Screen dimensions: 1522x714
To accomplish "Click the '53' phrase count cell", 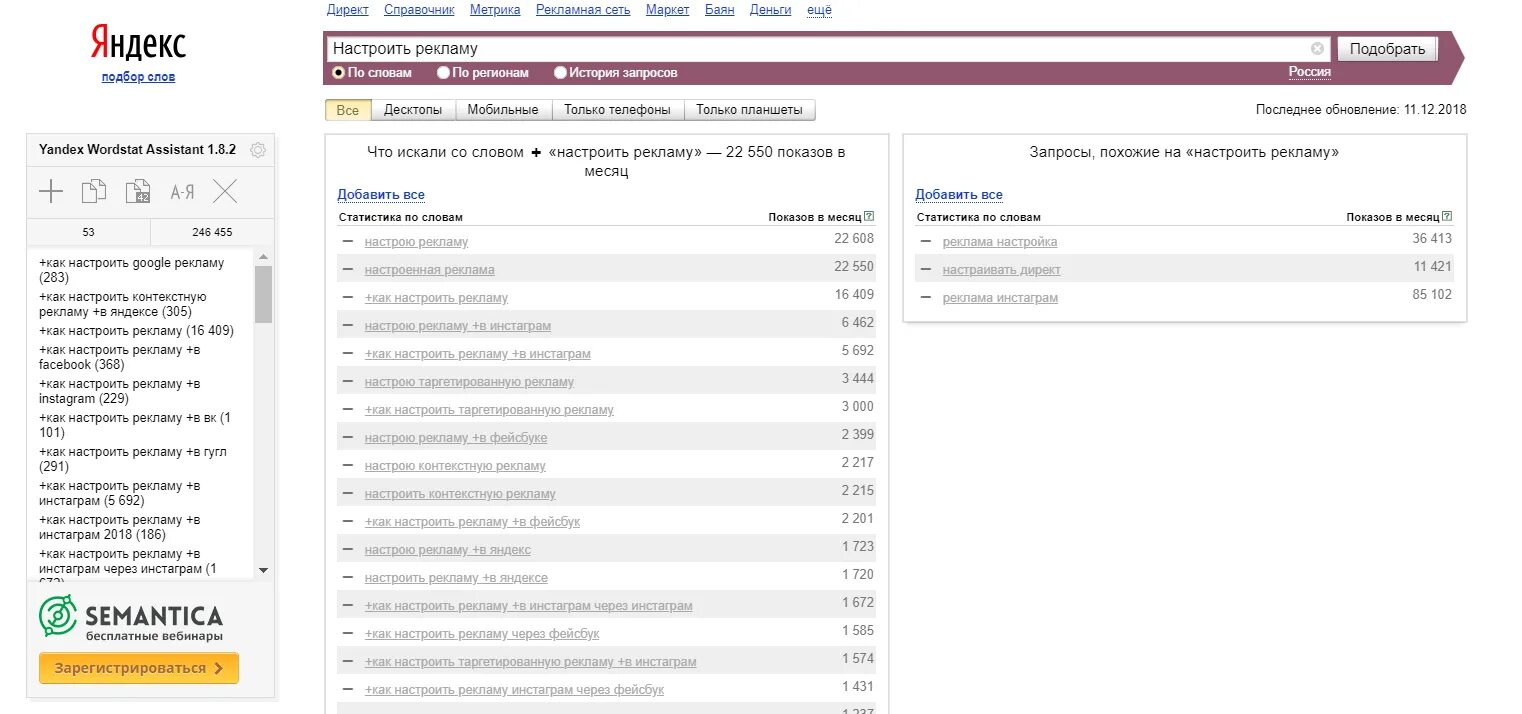I will click(x=88, y=232).
